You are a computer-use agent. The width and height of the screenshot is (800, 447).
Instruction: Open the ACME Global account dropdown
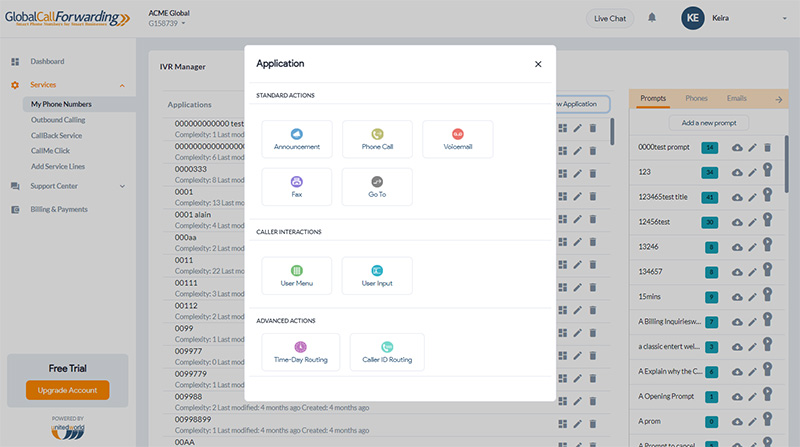[x=183, y=23]
